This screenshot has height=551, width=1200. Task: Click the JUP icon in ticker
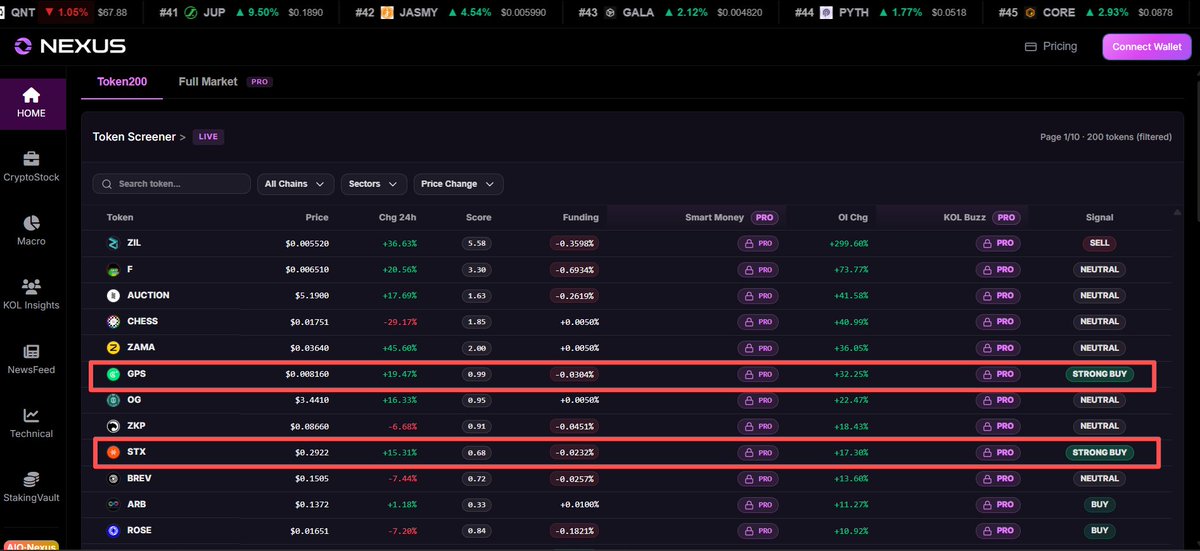(x=191, y=13)
